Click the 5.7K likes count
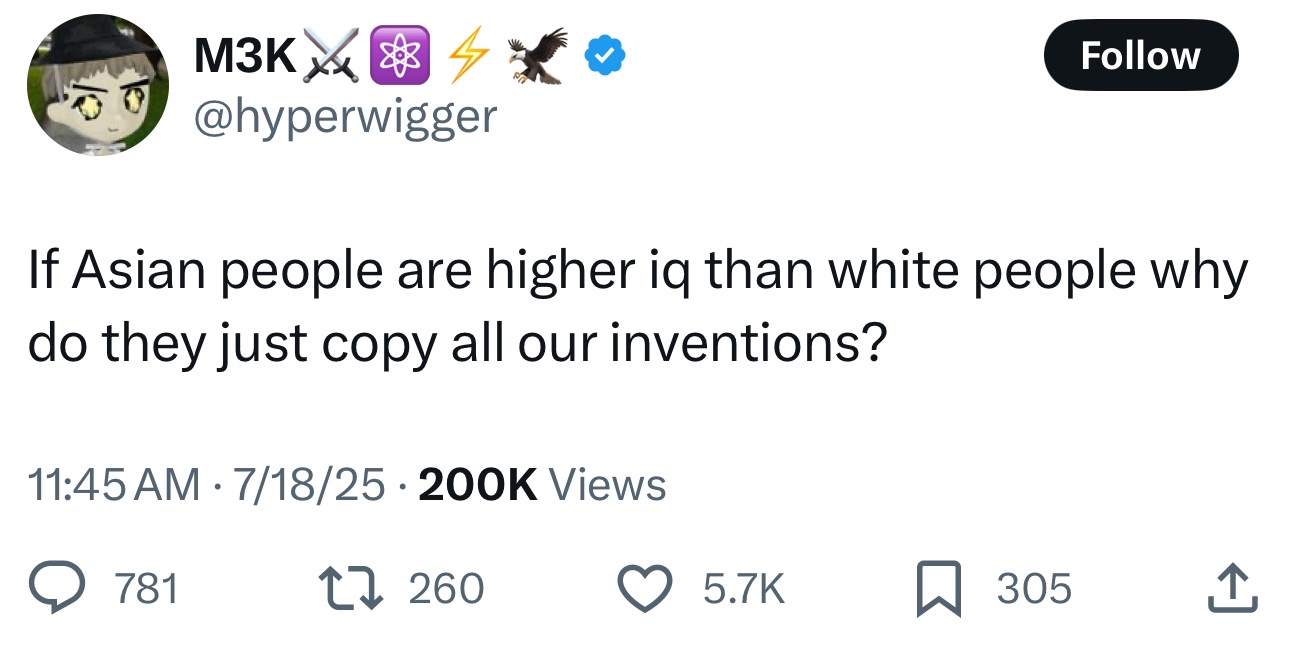This screenshot has height=647, width=1290. pyautogui.click(x=744, y=589)
